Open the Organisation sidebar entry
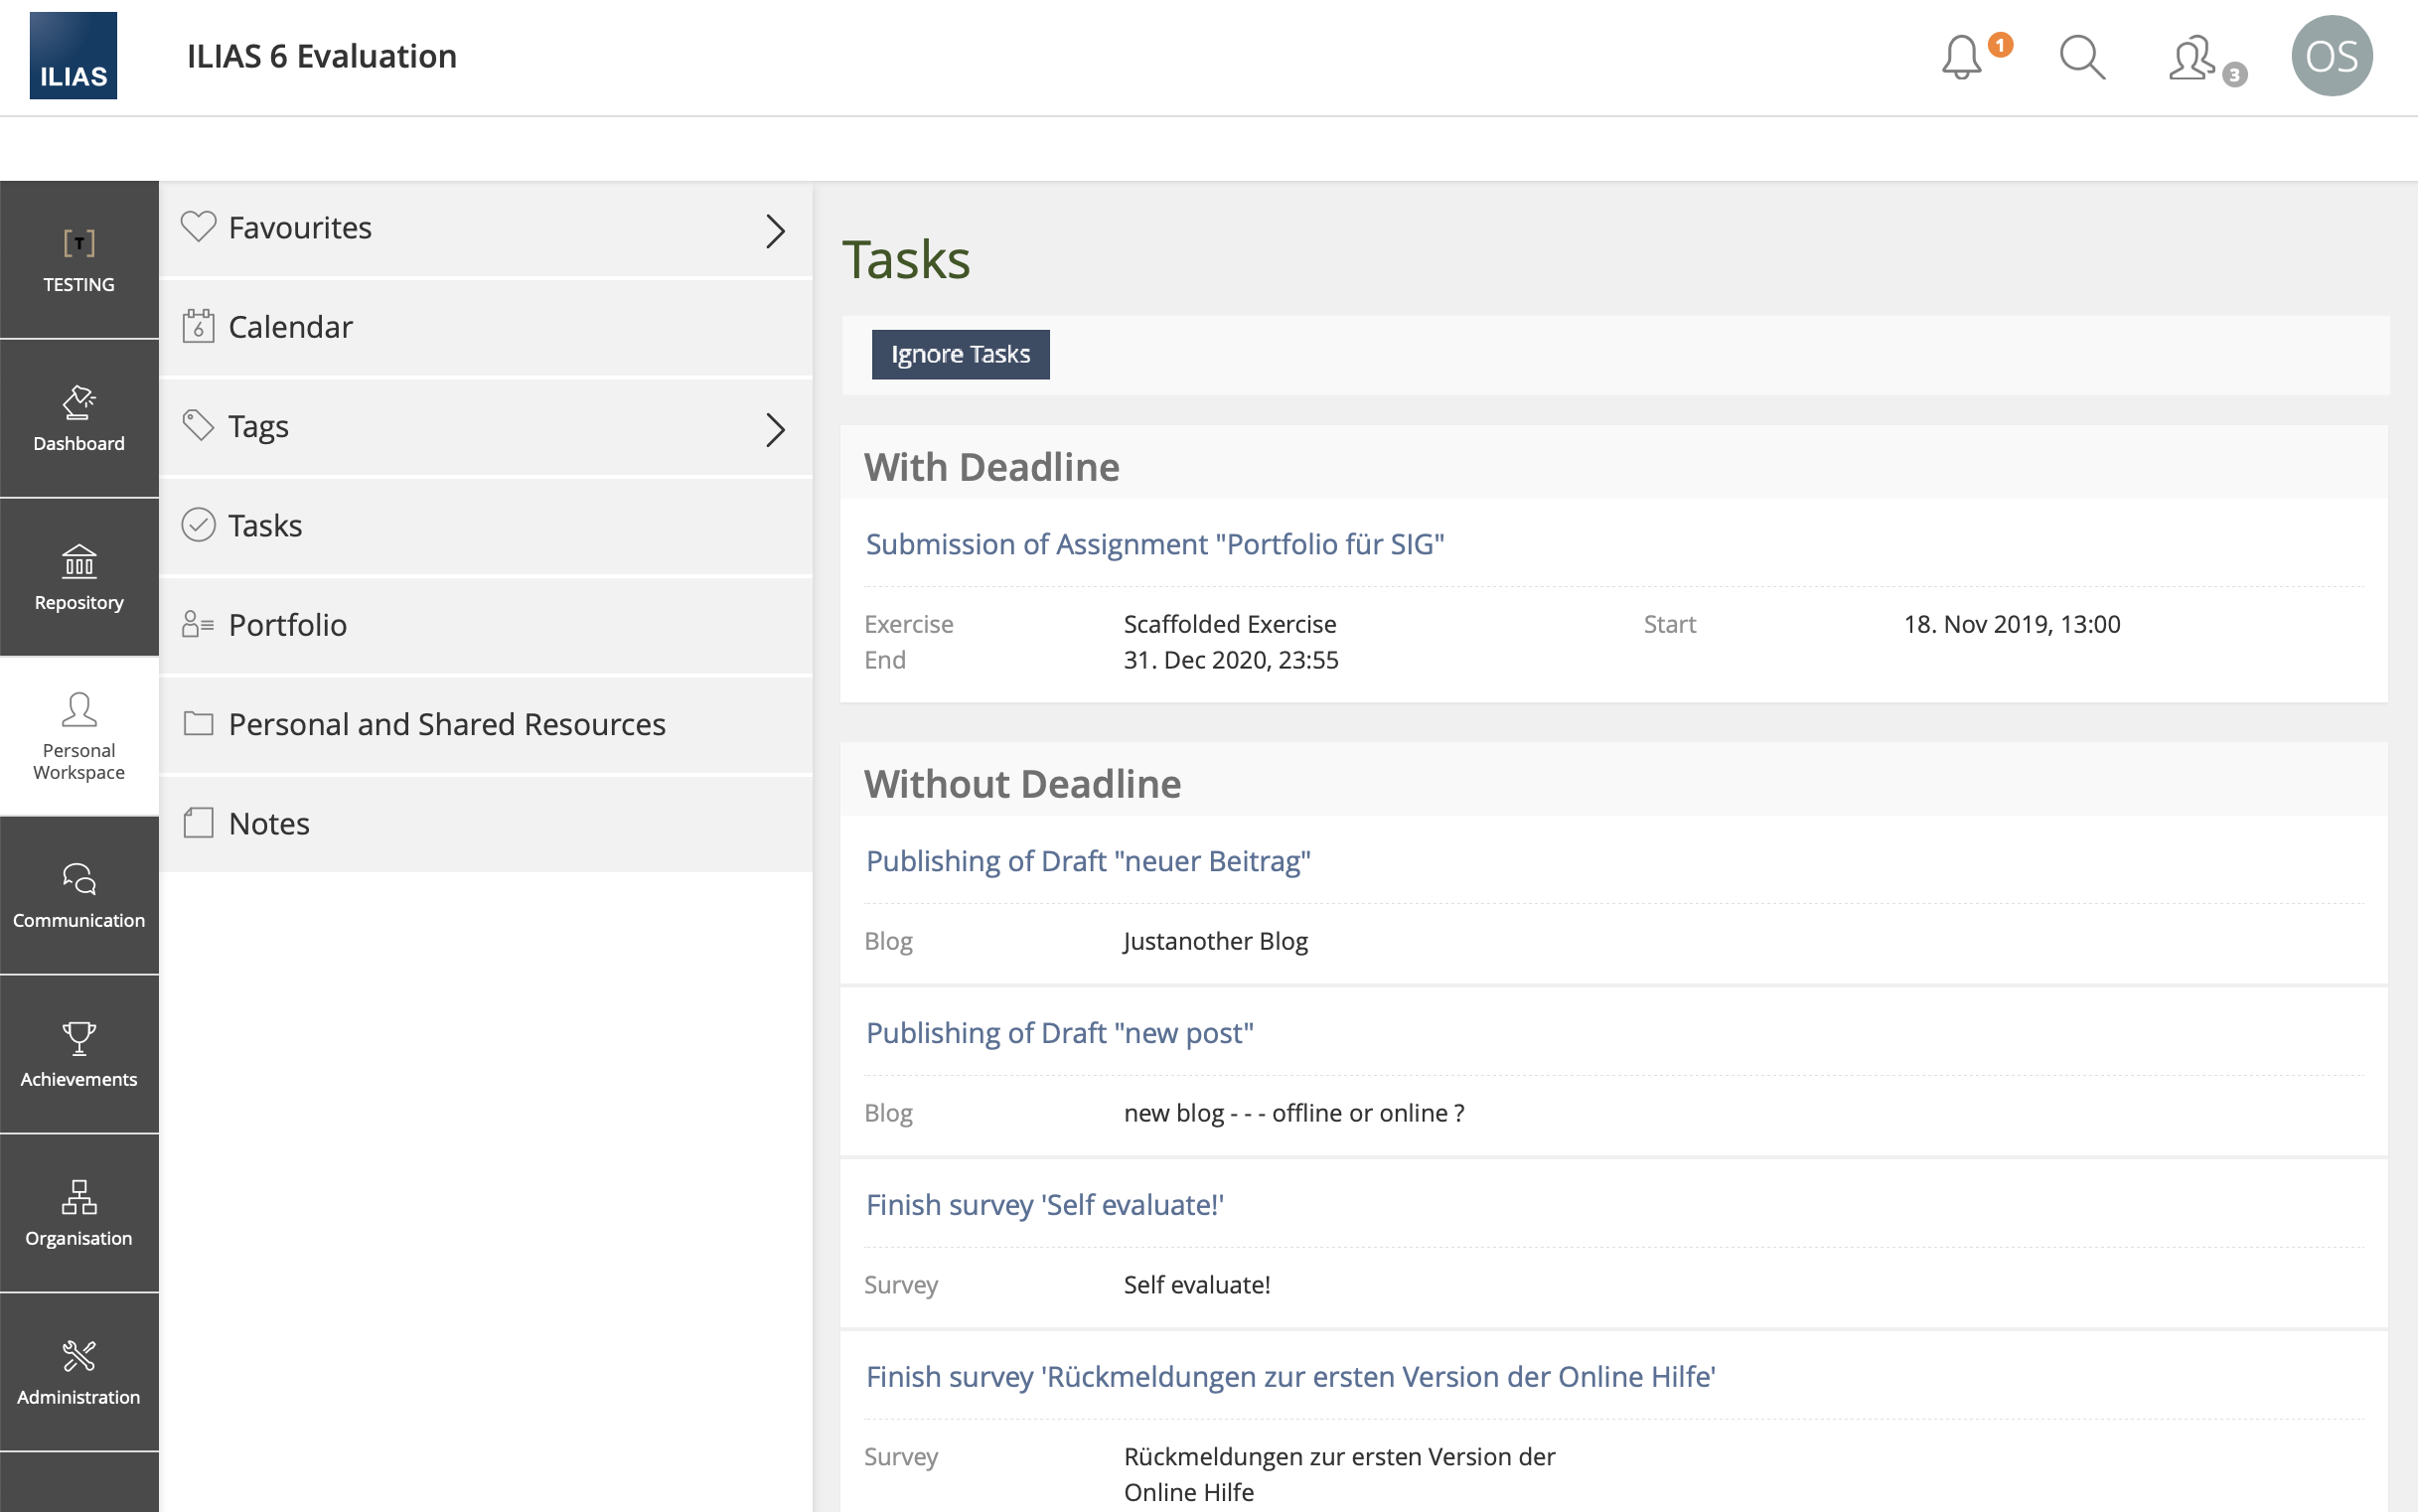The image size is (2418, 1512). click(x=79, y=1213)
